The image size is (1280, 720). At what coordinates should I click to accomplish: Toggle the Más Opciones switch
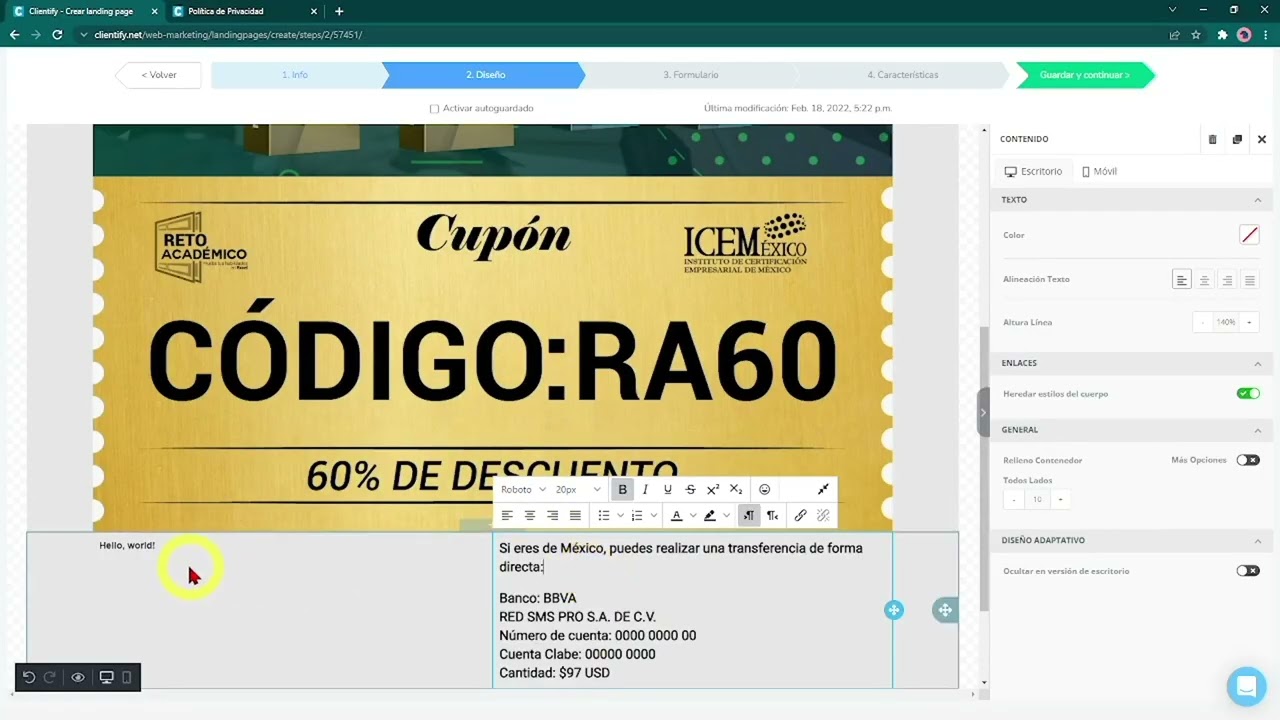1248,460
